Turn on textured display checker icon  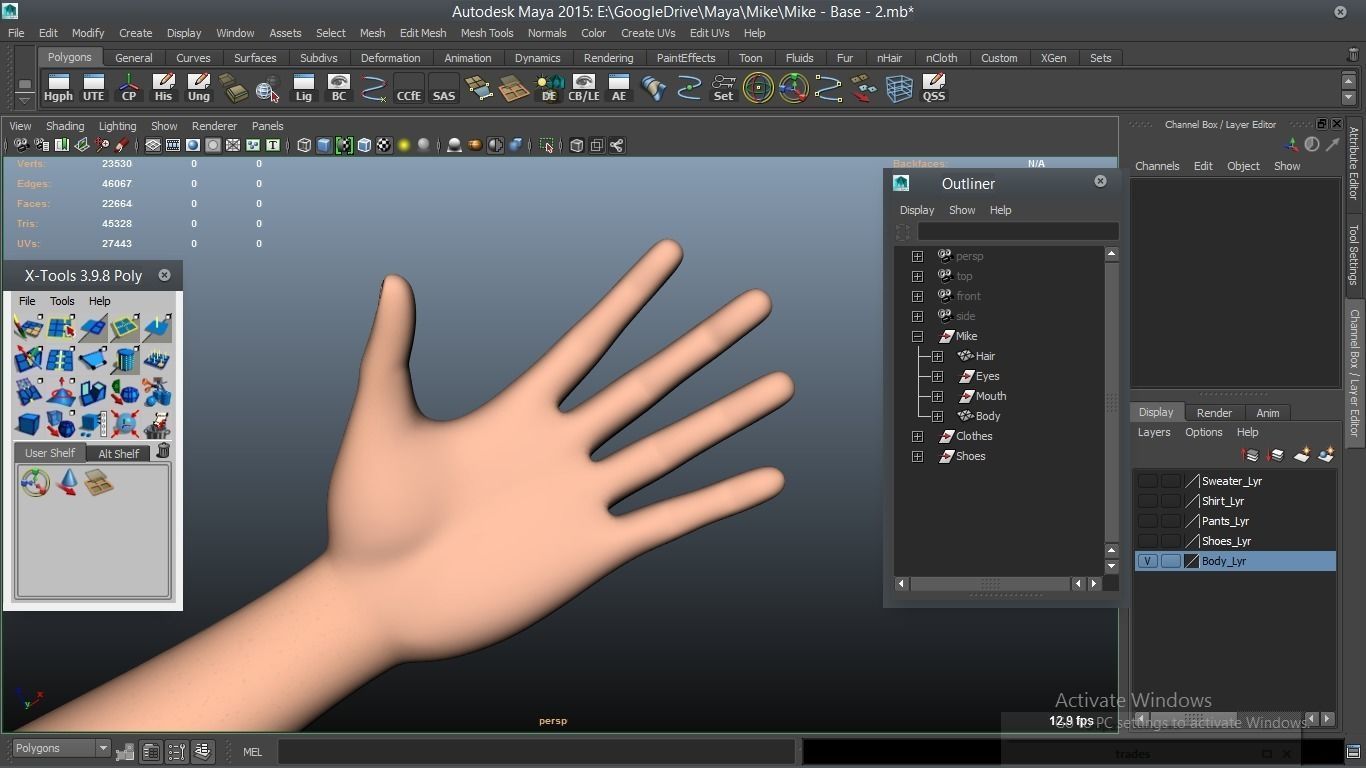(384, 145)
